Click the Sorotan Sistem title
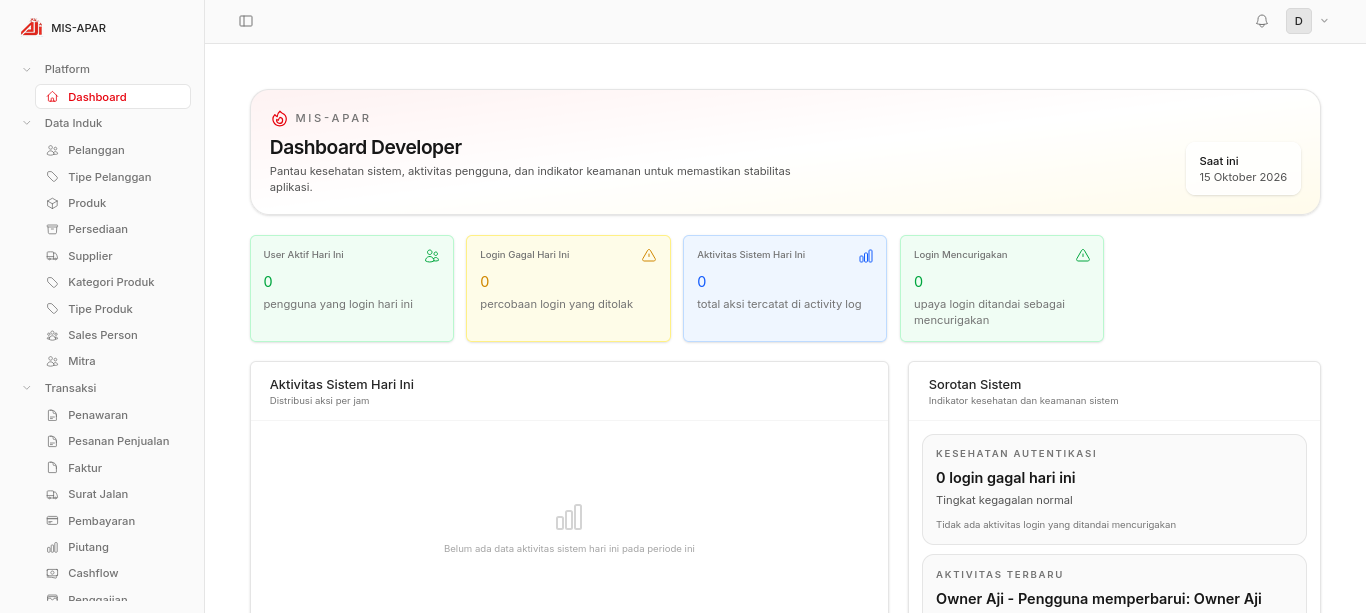The image size is (1366, 613). click(975, 384)
